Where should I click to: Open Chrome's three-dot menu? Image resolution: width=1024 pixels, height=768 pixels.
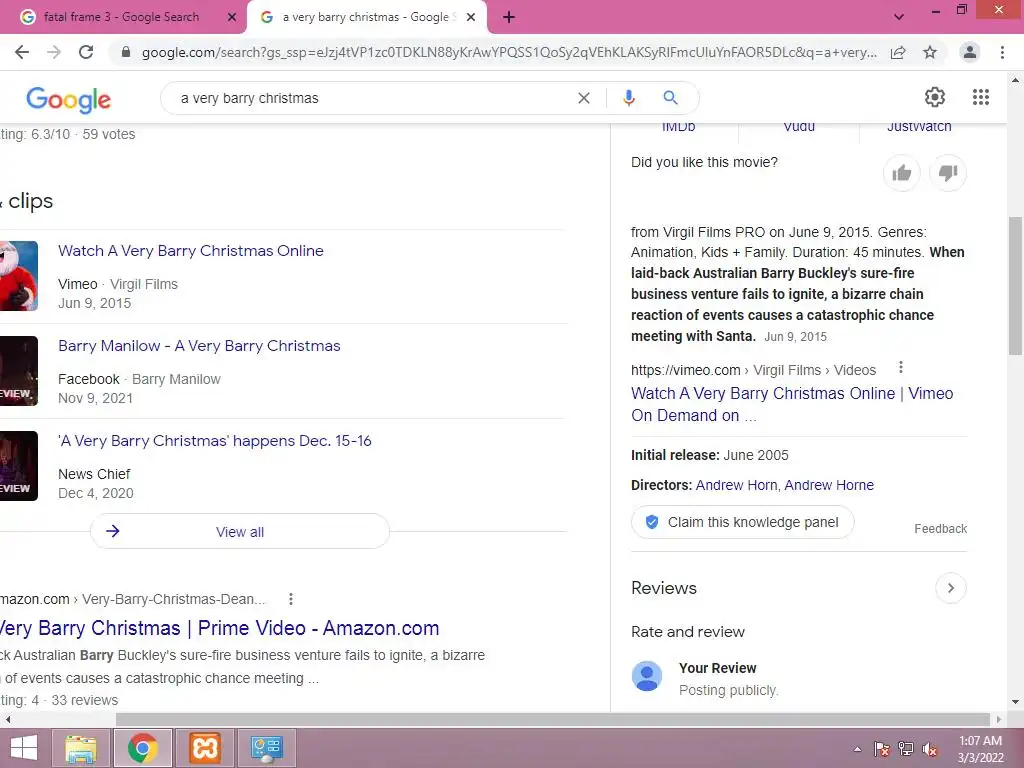click(x=1002, y=52)
